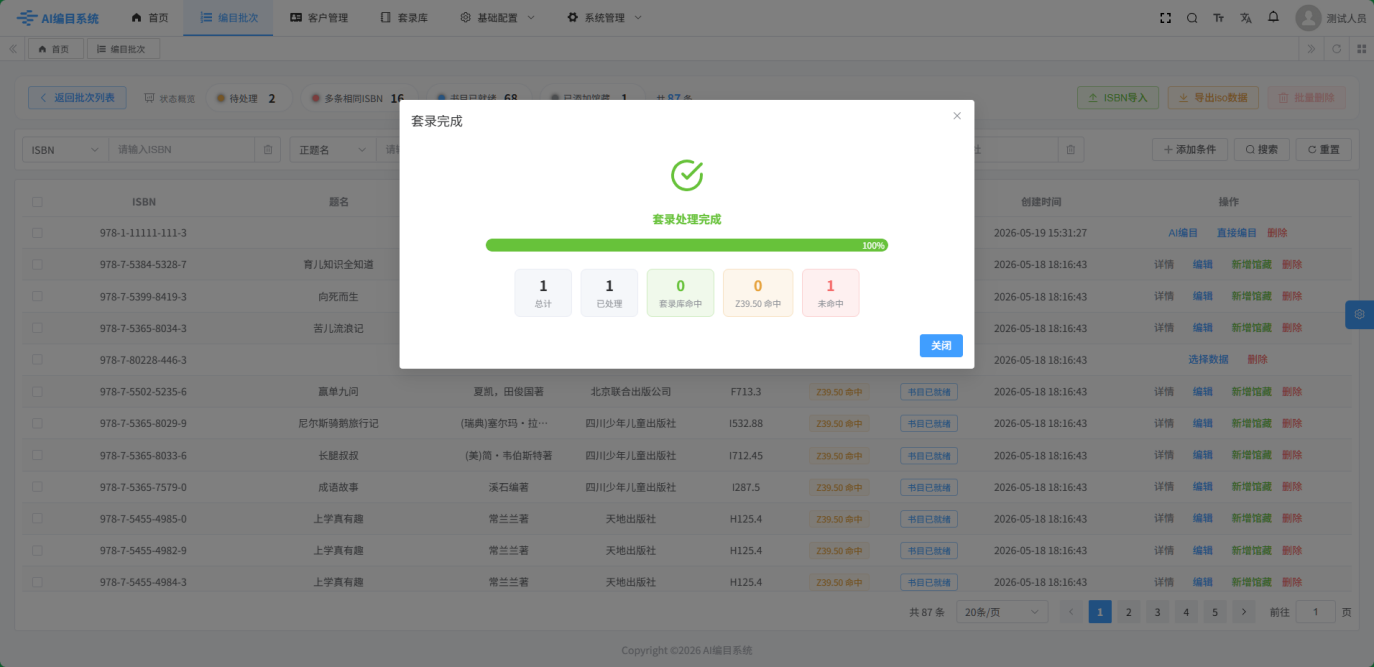Click 返回批次列表 button
This screenshot has width=1374, height=667.
pos(77,98)
